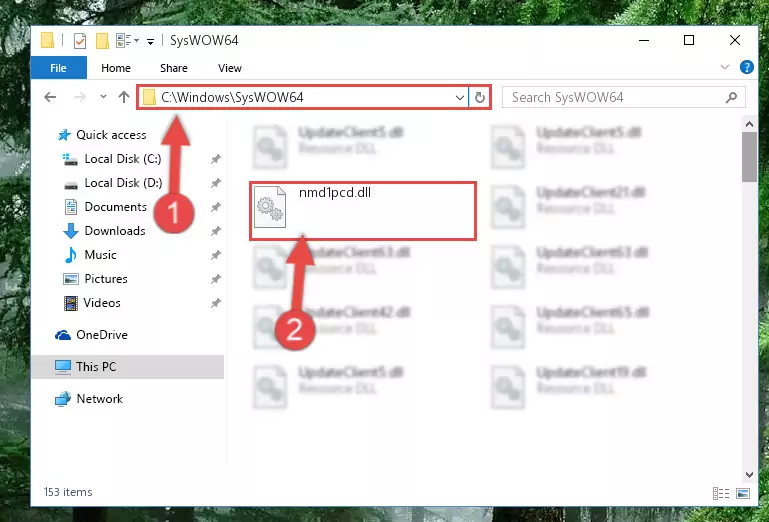Screen dimensions: 769x522
Task: Switch to the Share ribbon tab
Action: click(x=174, y=68)
